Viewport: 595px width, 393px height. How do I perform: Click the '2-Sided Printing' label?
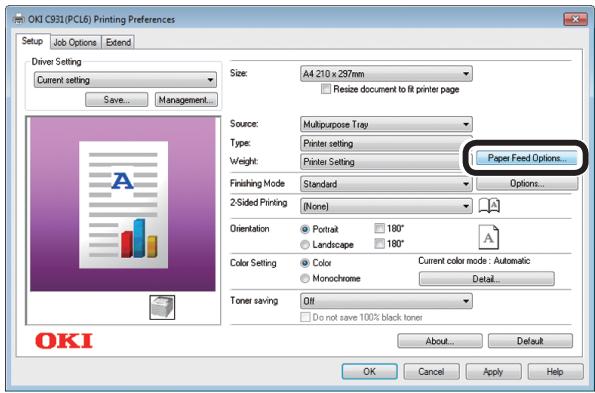tap(259, 203)
